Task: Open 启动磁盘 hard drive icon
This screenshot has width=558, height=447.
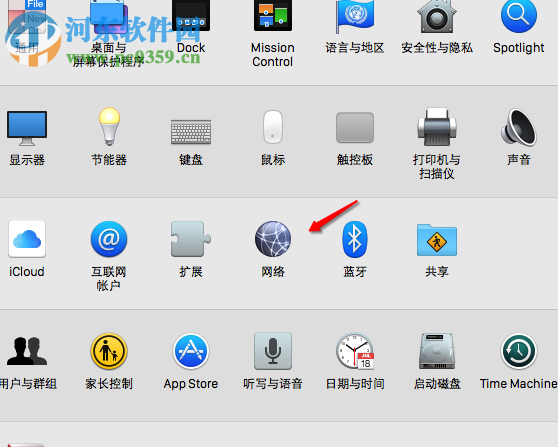Action: (x=437, y=351)
